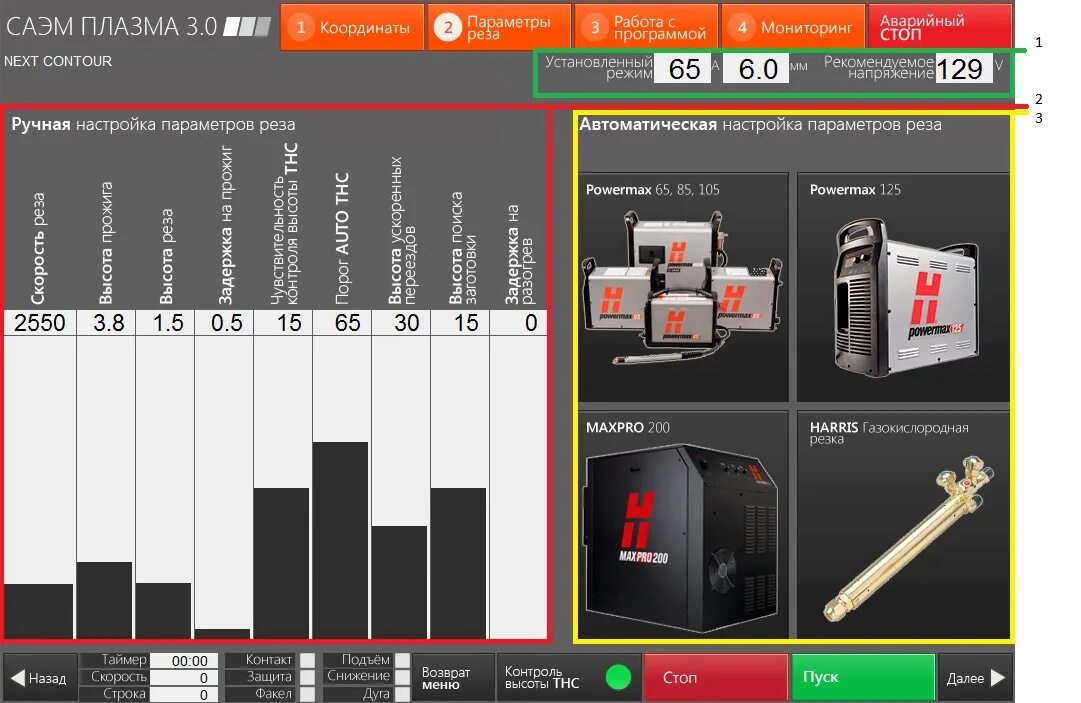1081x703 pixels.
Task: Click the Таймер 00:00 readout
Action: point(184,661)
